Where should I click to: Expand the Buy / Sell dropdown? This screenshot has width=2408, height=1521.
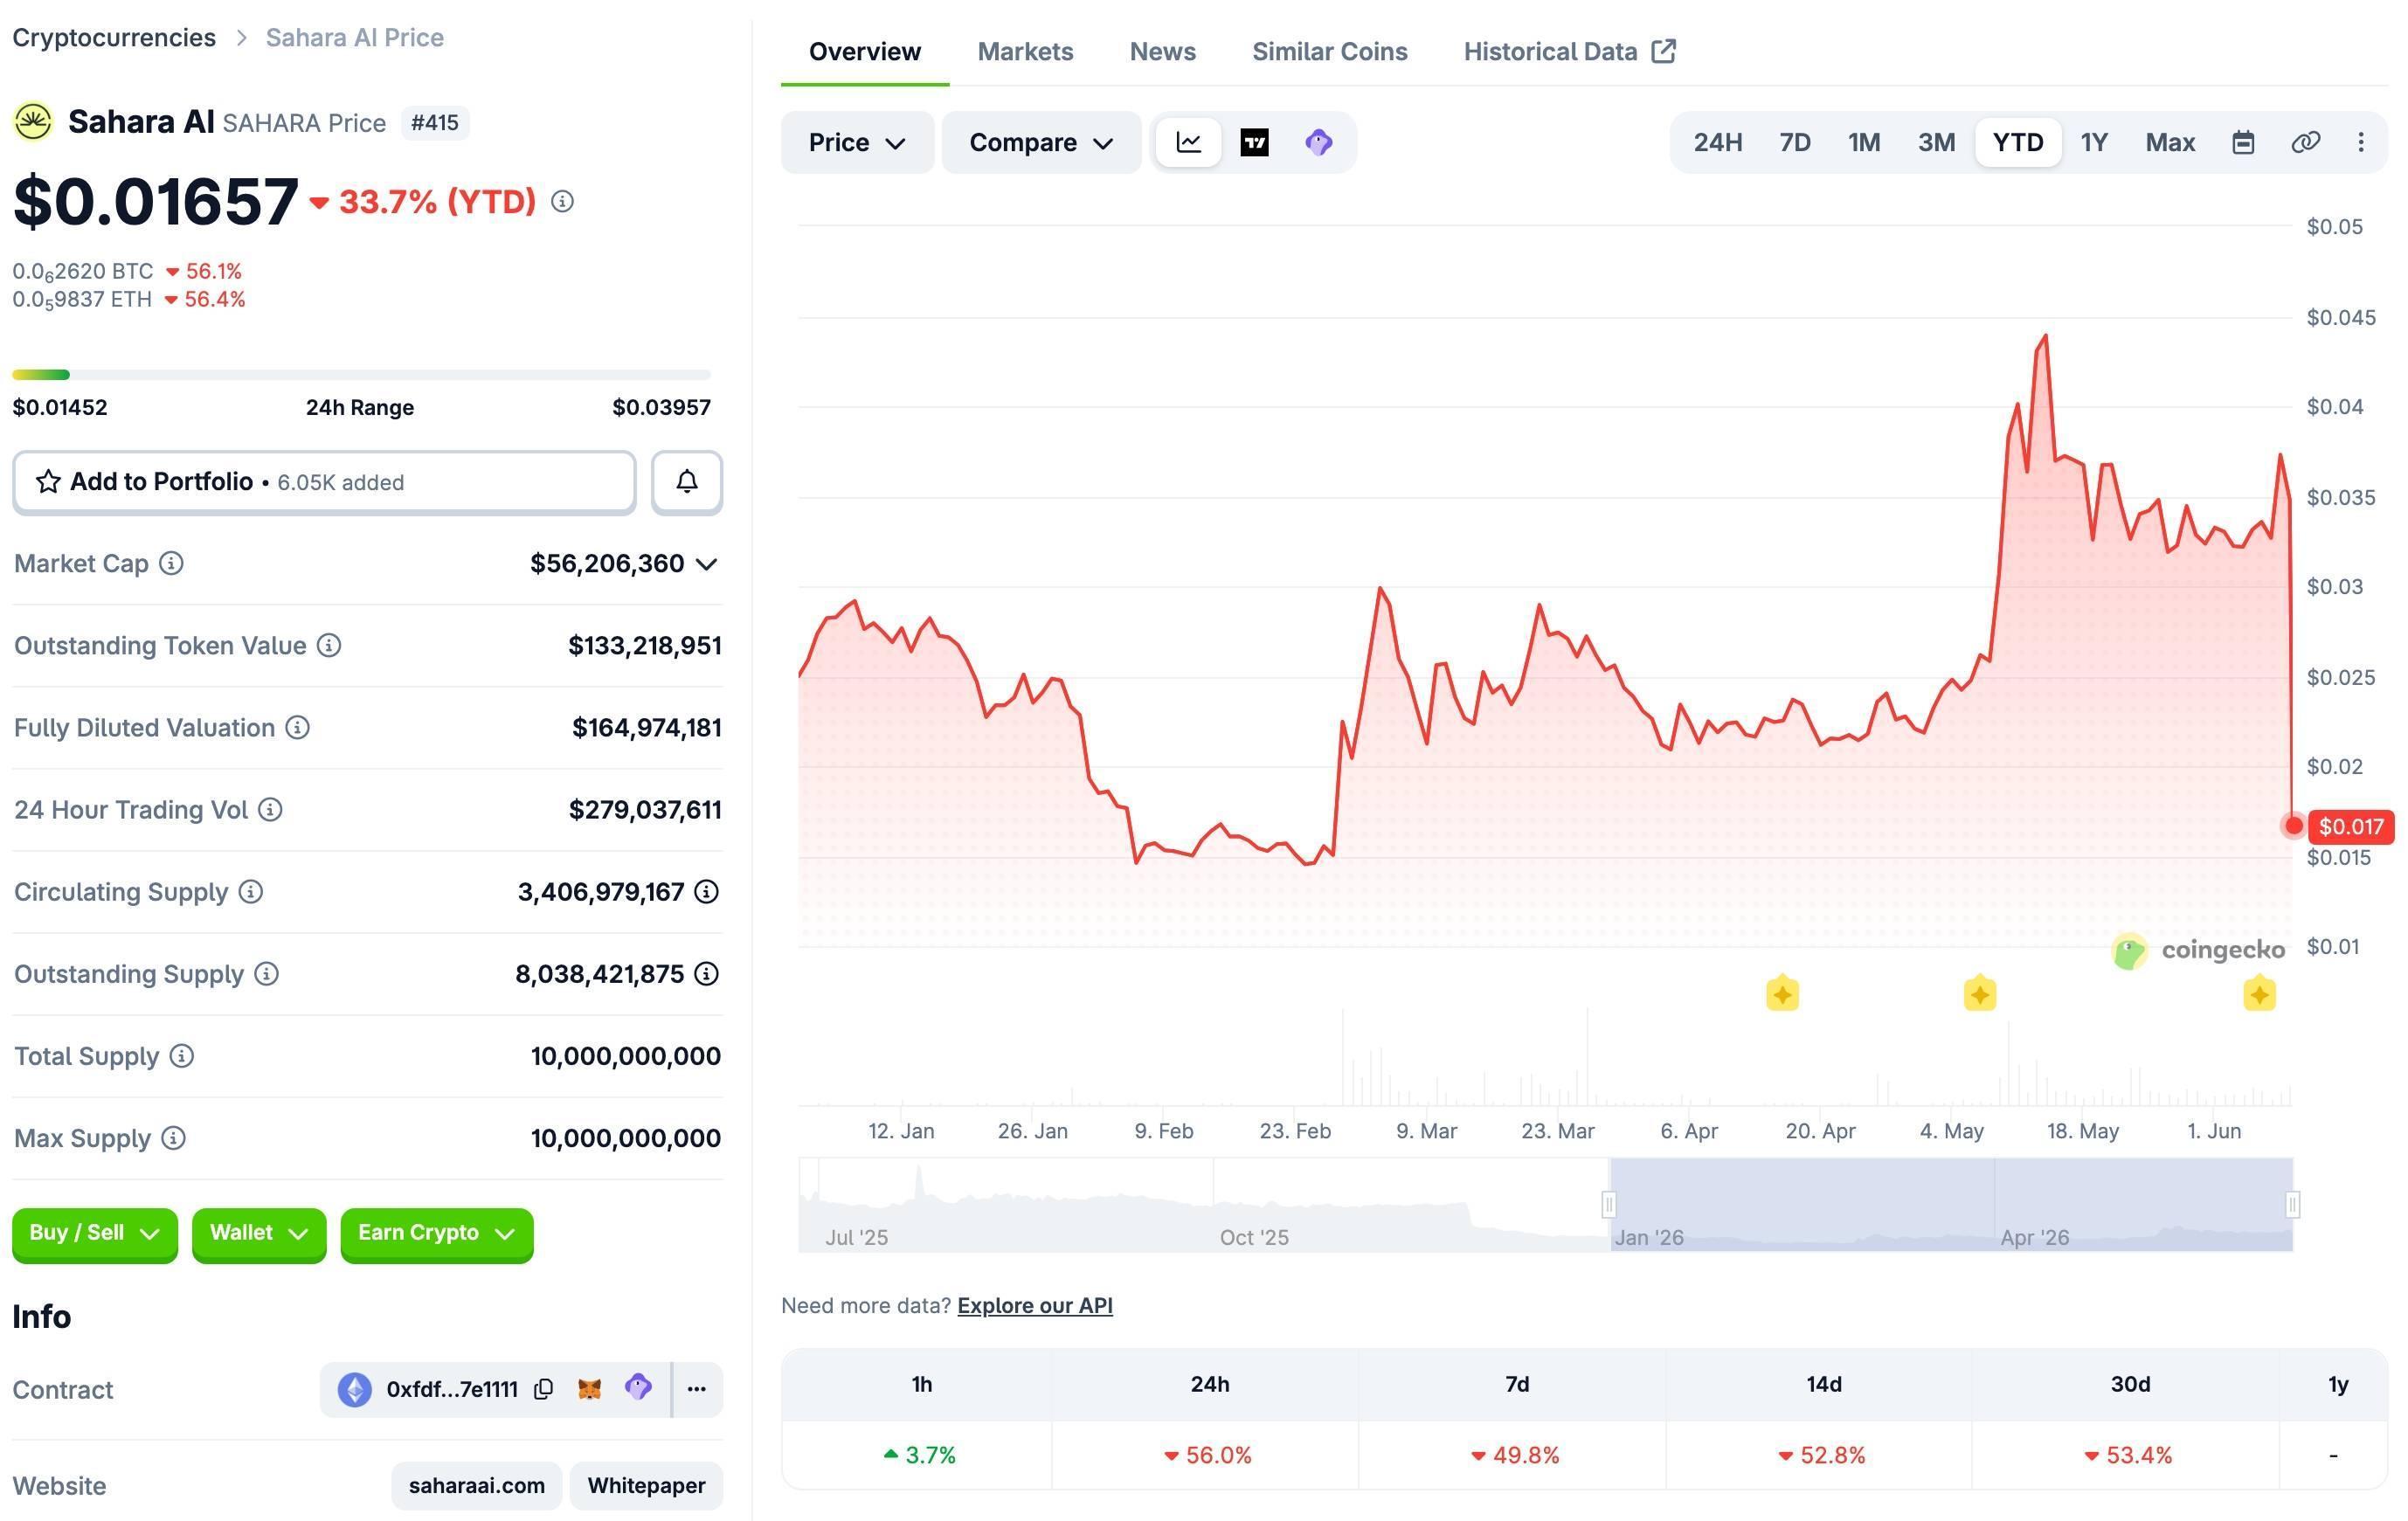point(95,1233)
